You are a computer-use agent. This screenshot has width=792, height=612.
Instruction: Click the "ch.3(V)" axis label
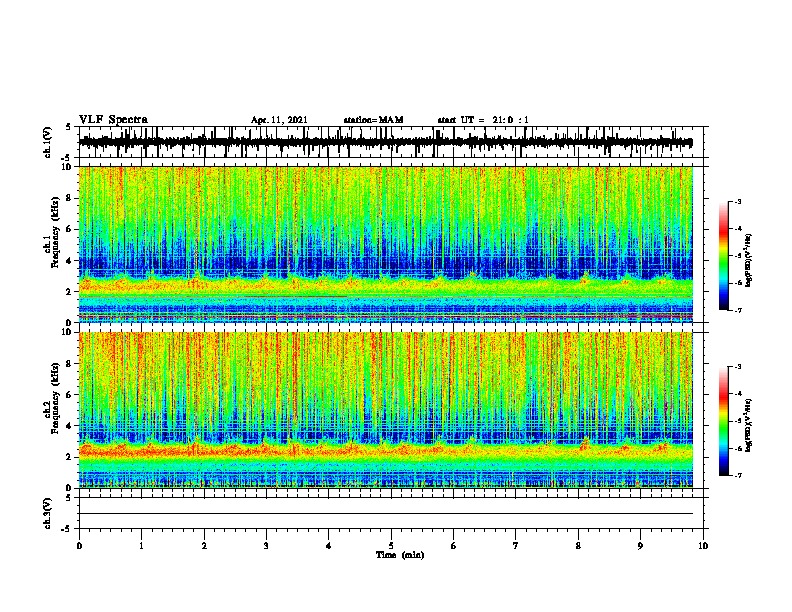pyautogui.click(x=48, y=513)
